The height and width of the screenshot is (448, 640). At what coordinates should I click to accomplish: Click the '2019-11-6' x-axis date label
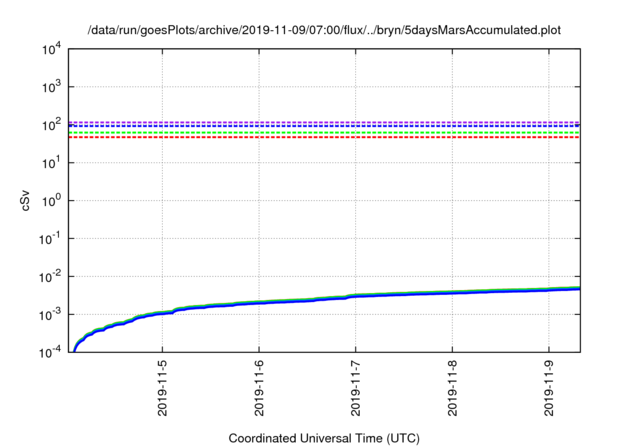259,388
